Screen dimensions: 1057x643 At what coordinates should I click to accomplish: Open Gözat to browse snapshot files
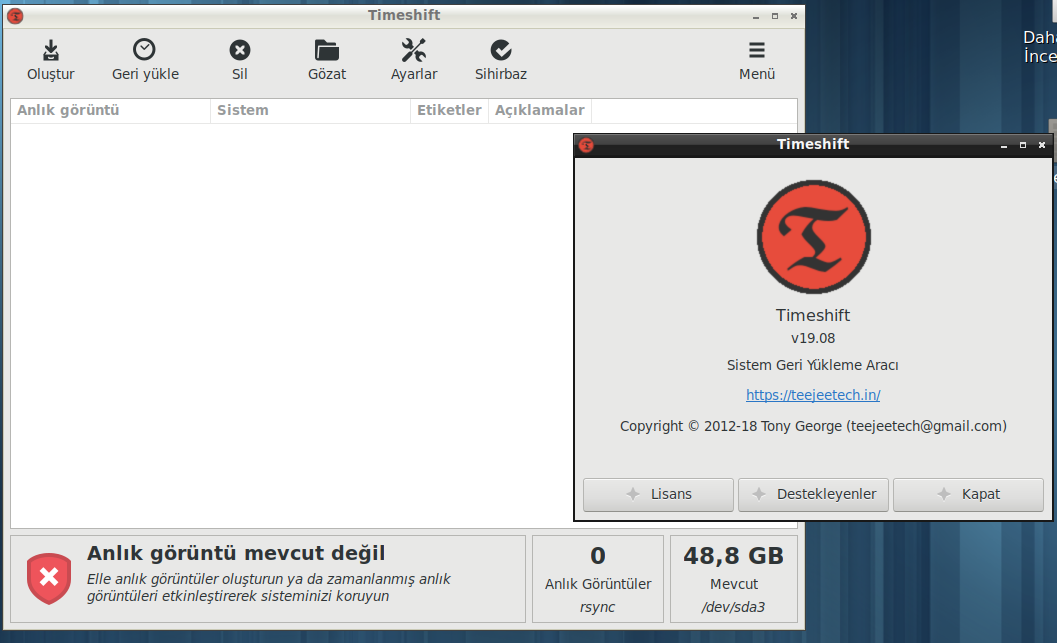tap(327, 59)
